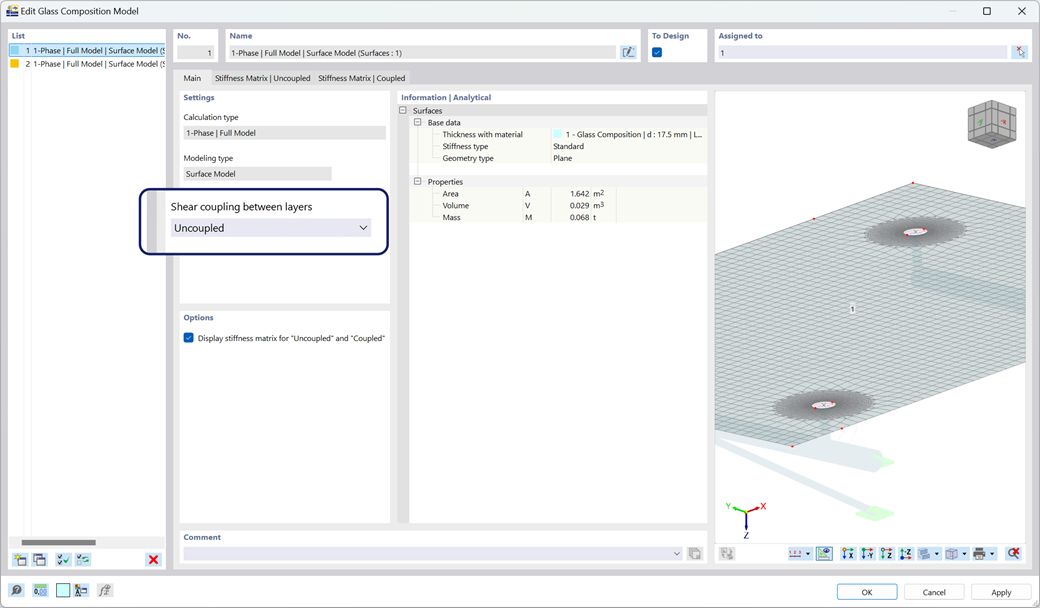The height and width of the screenshot is (608, 1040).
Task: Apply the current glass composition settings
Action: pyautogui.click(x=1000, y=591)
